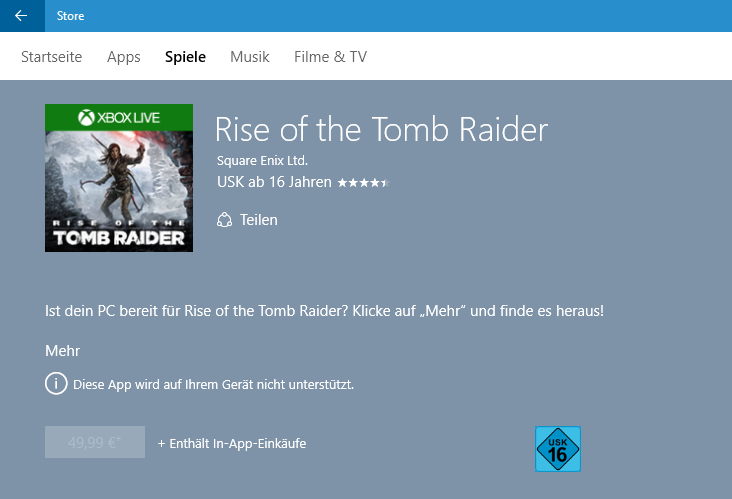Click the back arrow in the Store header
732x499 pixels.
click(21, 16)
